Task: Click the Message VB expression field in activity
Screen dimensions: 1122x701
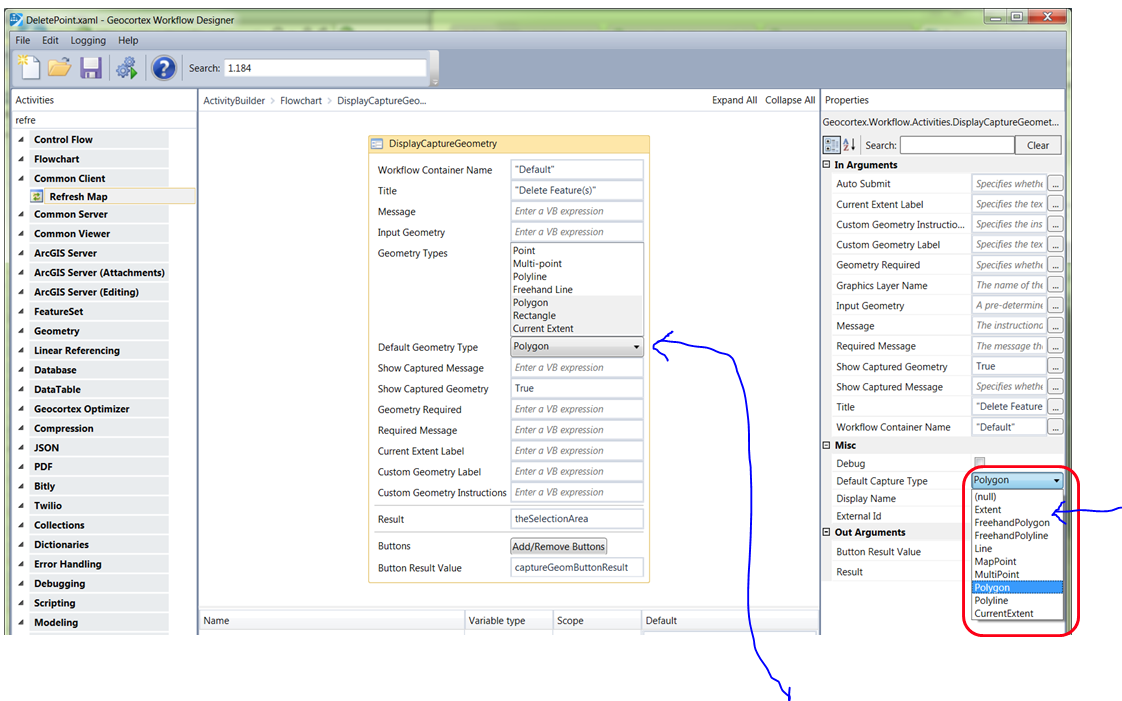Action: (x=577, y=211)
